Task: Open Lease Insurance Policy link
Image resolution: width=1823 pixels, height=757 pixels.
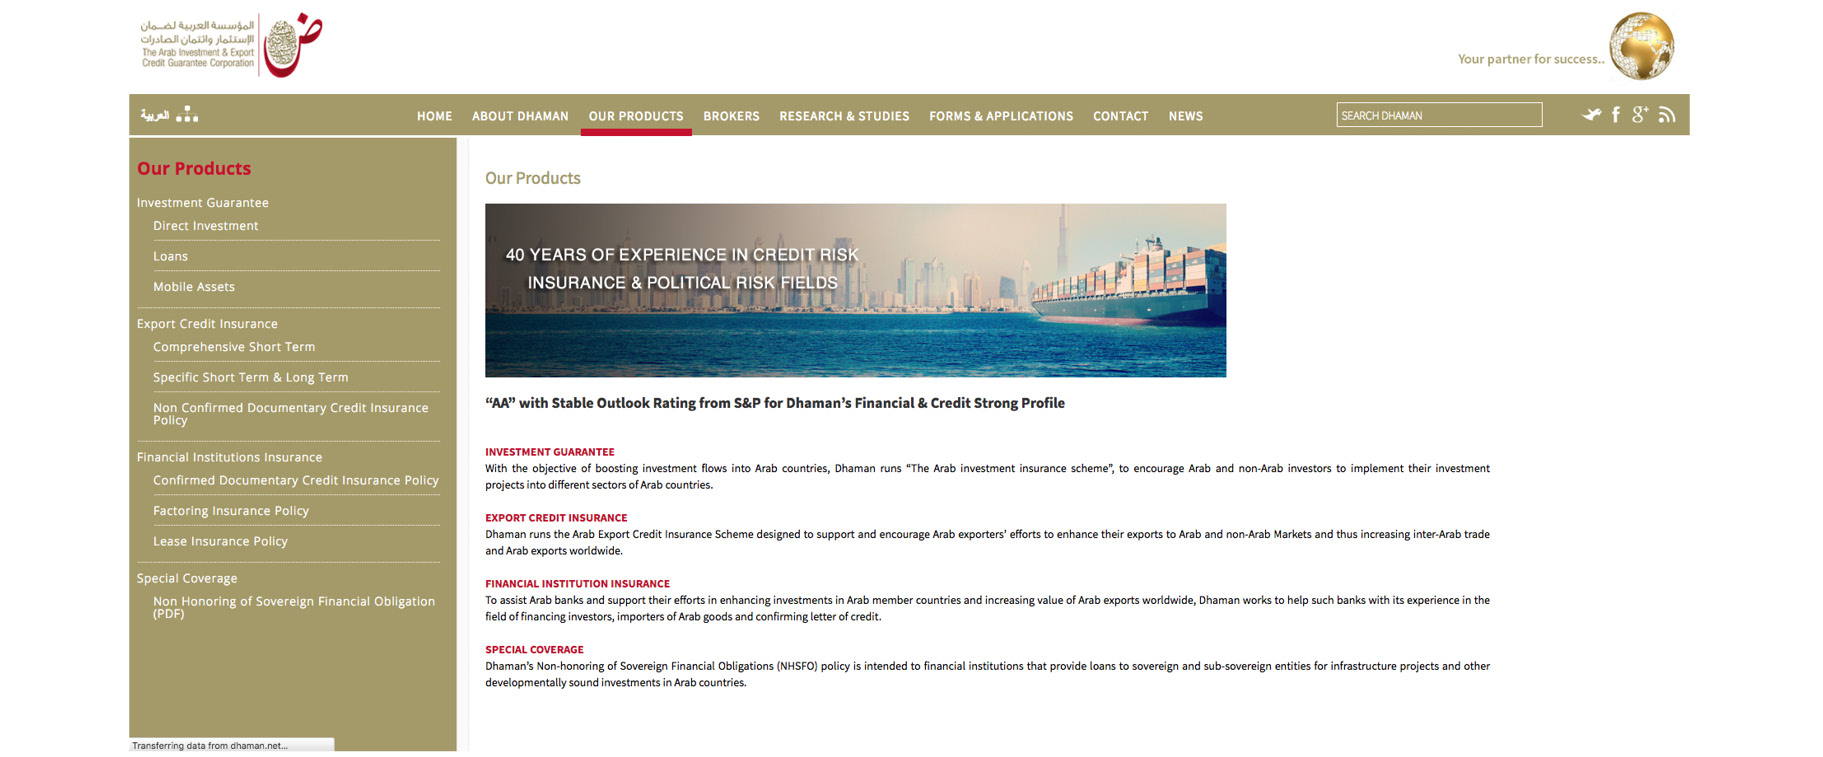Action: [x=220, y=542]
